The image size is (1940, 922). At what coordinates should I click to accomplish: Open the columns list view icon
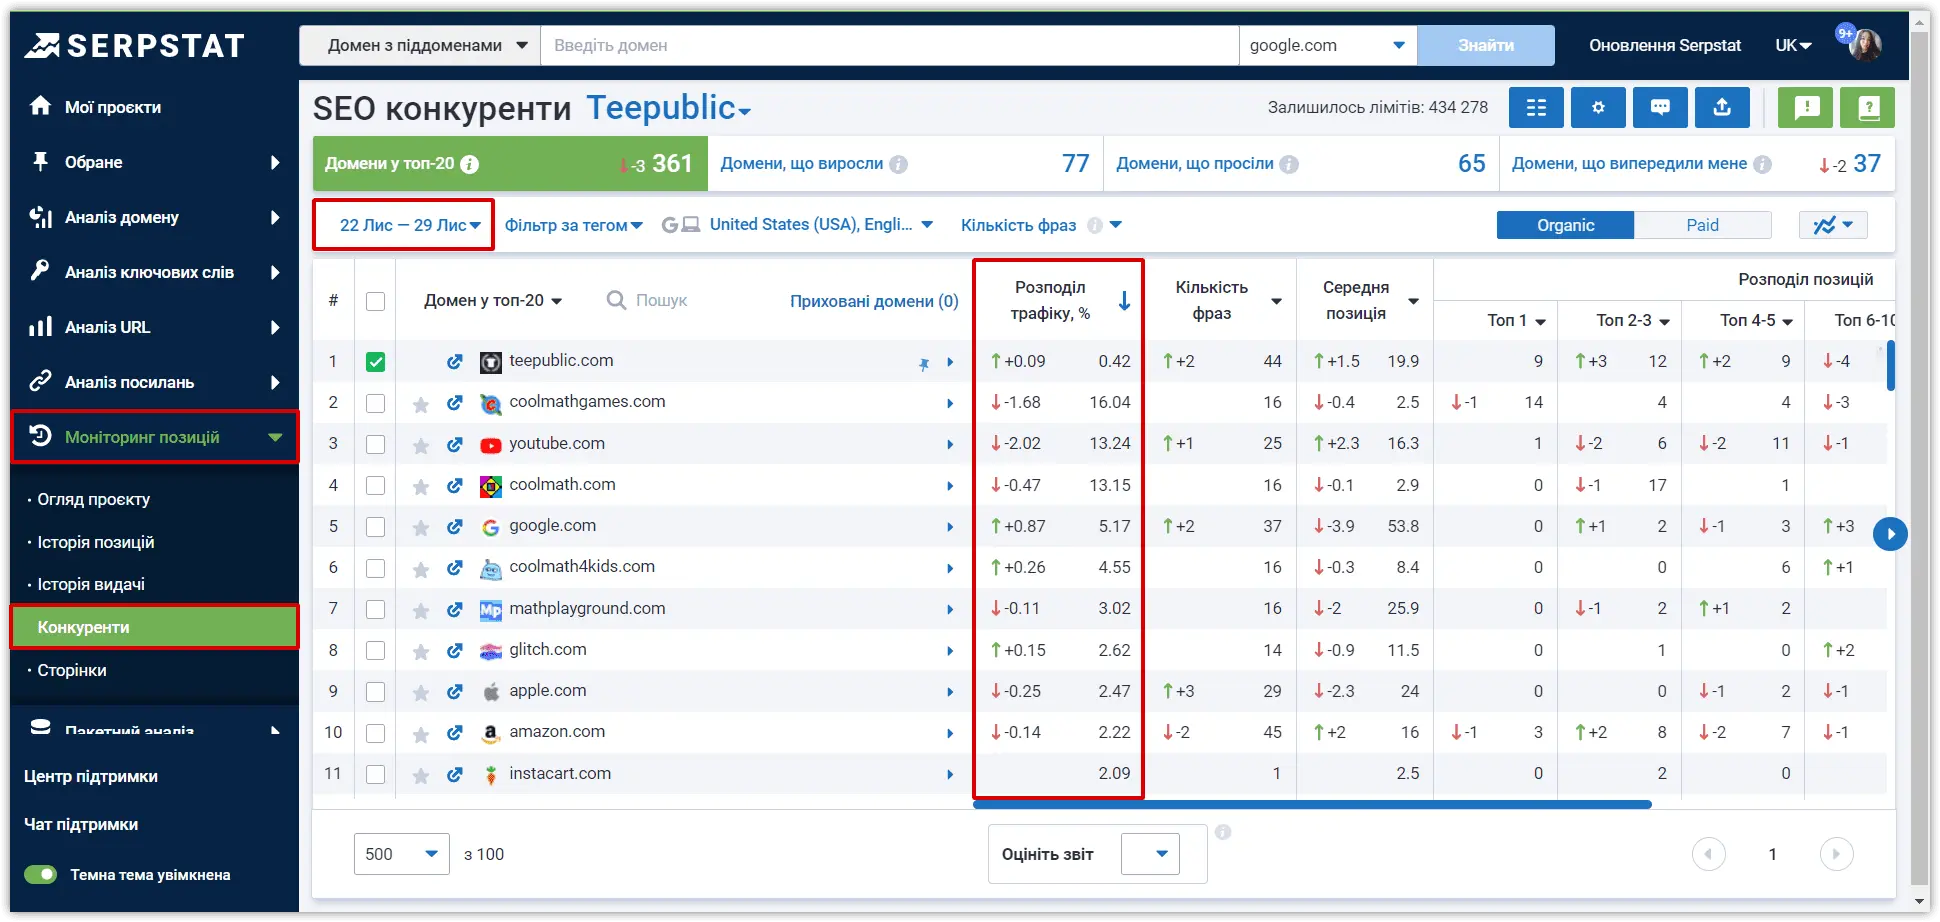(x=1536, y=108)
